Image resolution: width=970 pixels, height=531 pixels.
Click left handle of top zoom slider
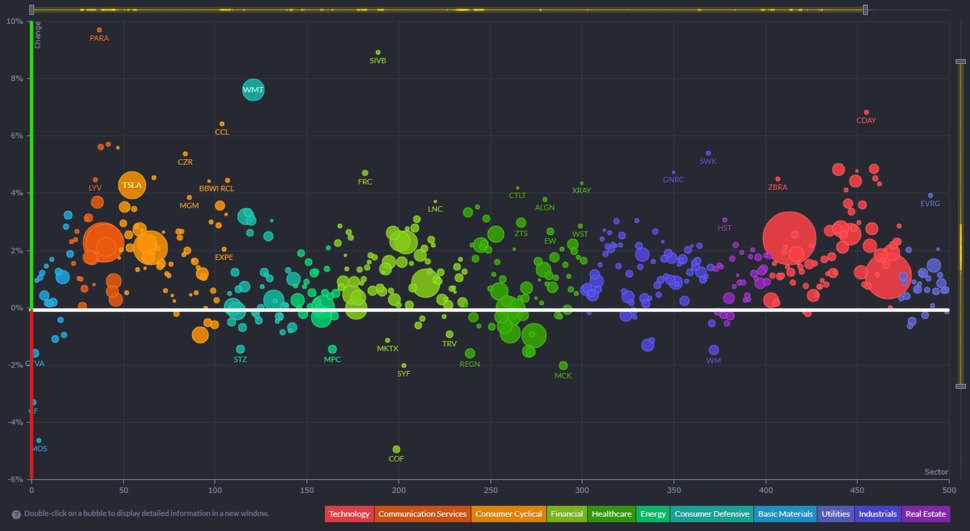(x=32, y=10)
